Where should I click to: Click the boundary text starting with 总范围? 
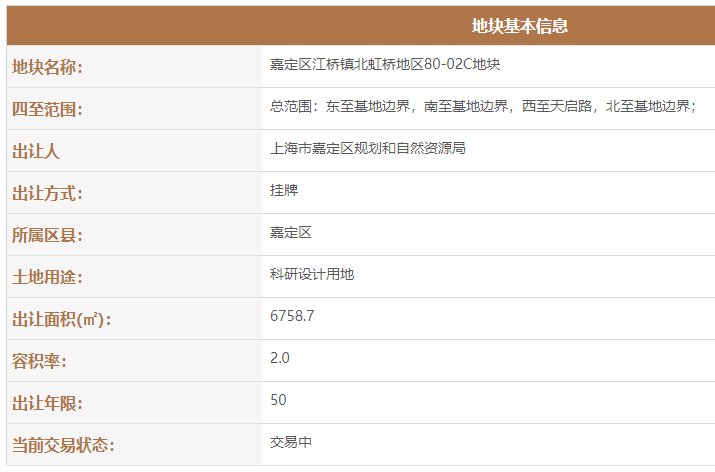[x=483, y=106]
